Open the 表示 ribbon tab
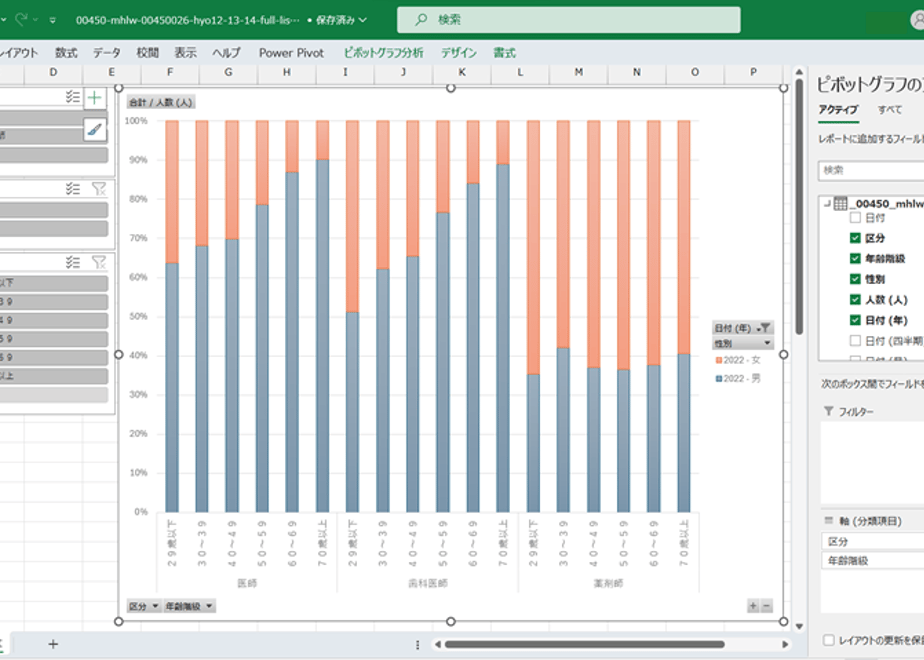The height and width of the screenshot is (660, 924). coord(185,53)
